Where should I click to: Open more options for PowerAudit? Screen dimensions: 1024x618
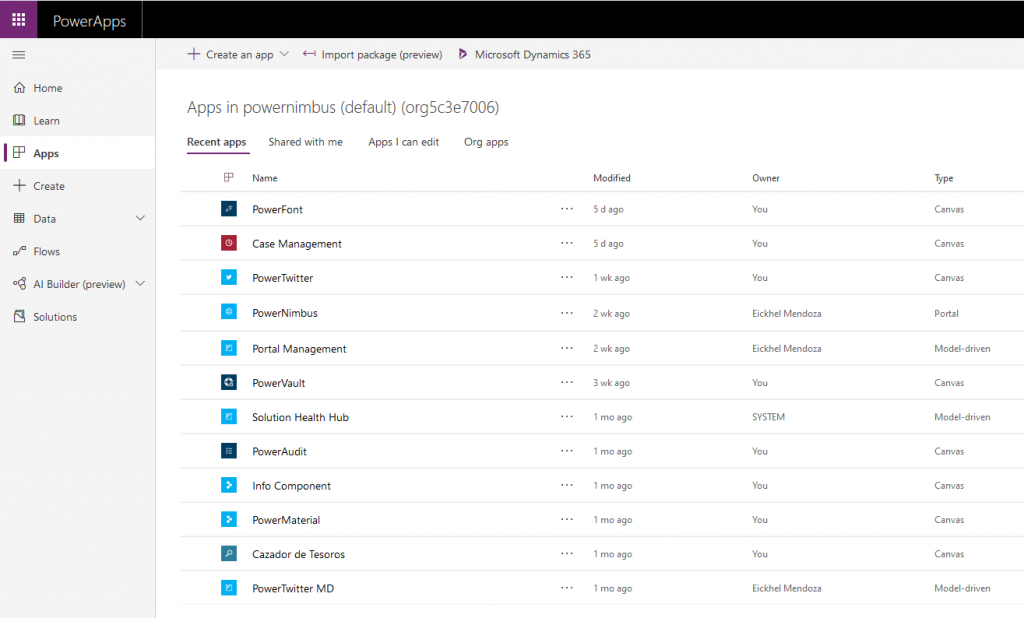(567, 451)
